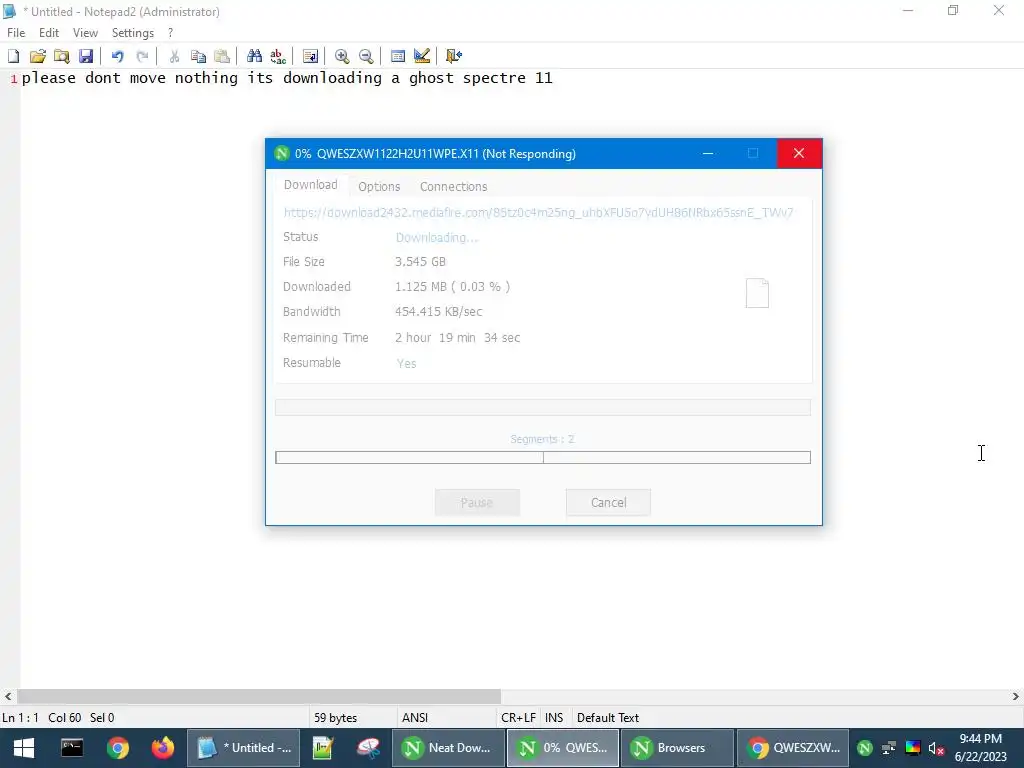Redo with the grayed arrow icon
Viewport: 1024px width, 768px height.
pyautogui.click(x=142, y=56)
